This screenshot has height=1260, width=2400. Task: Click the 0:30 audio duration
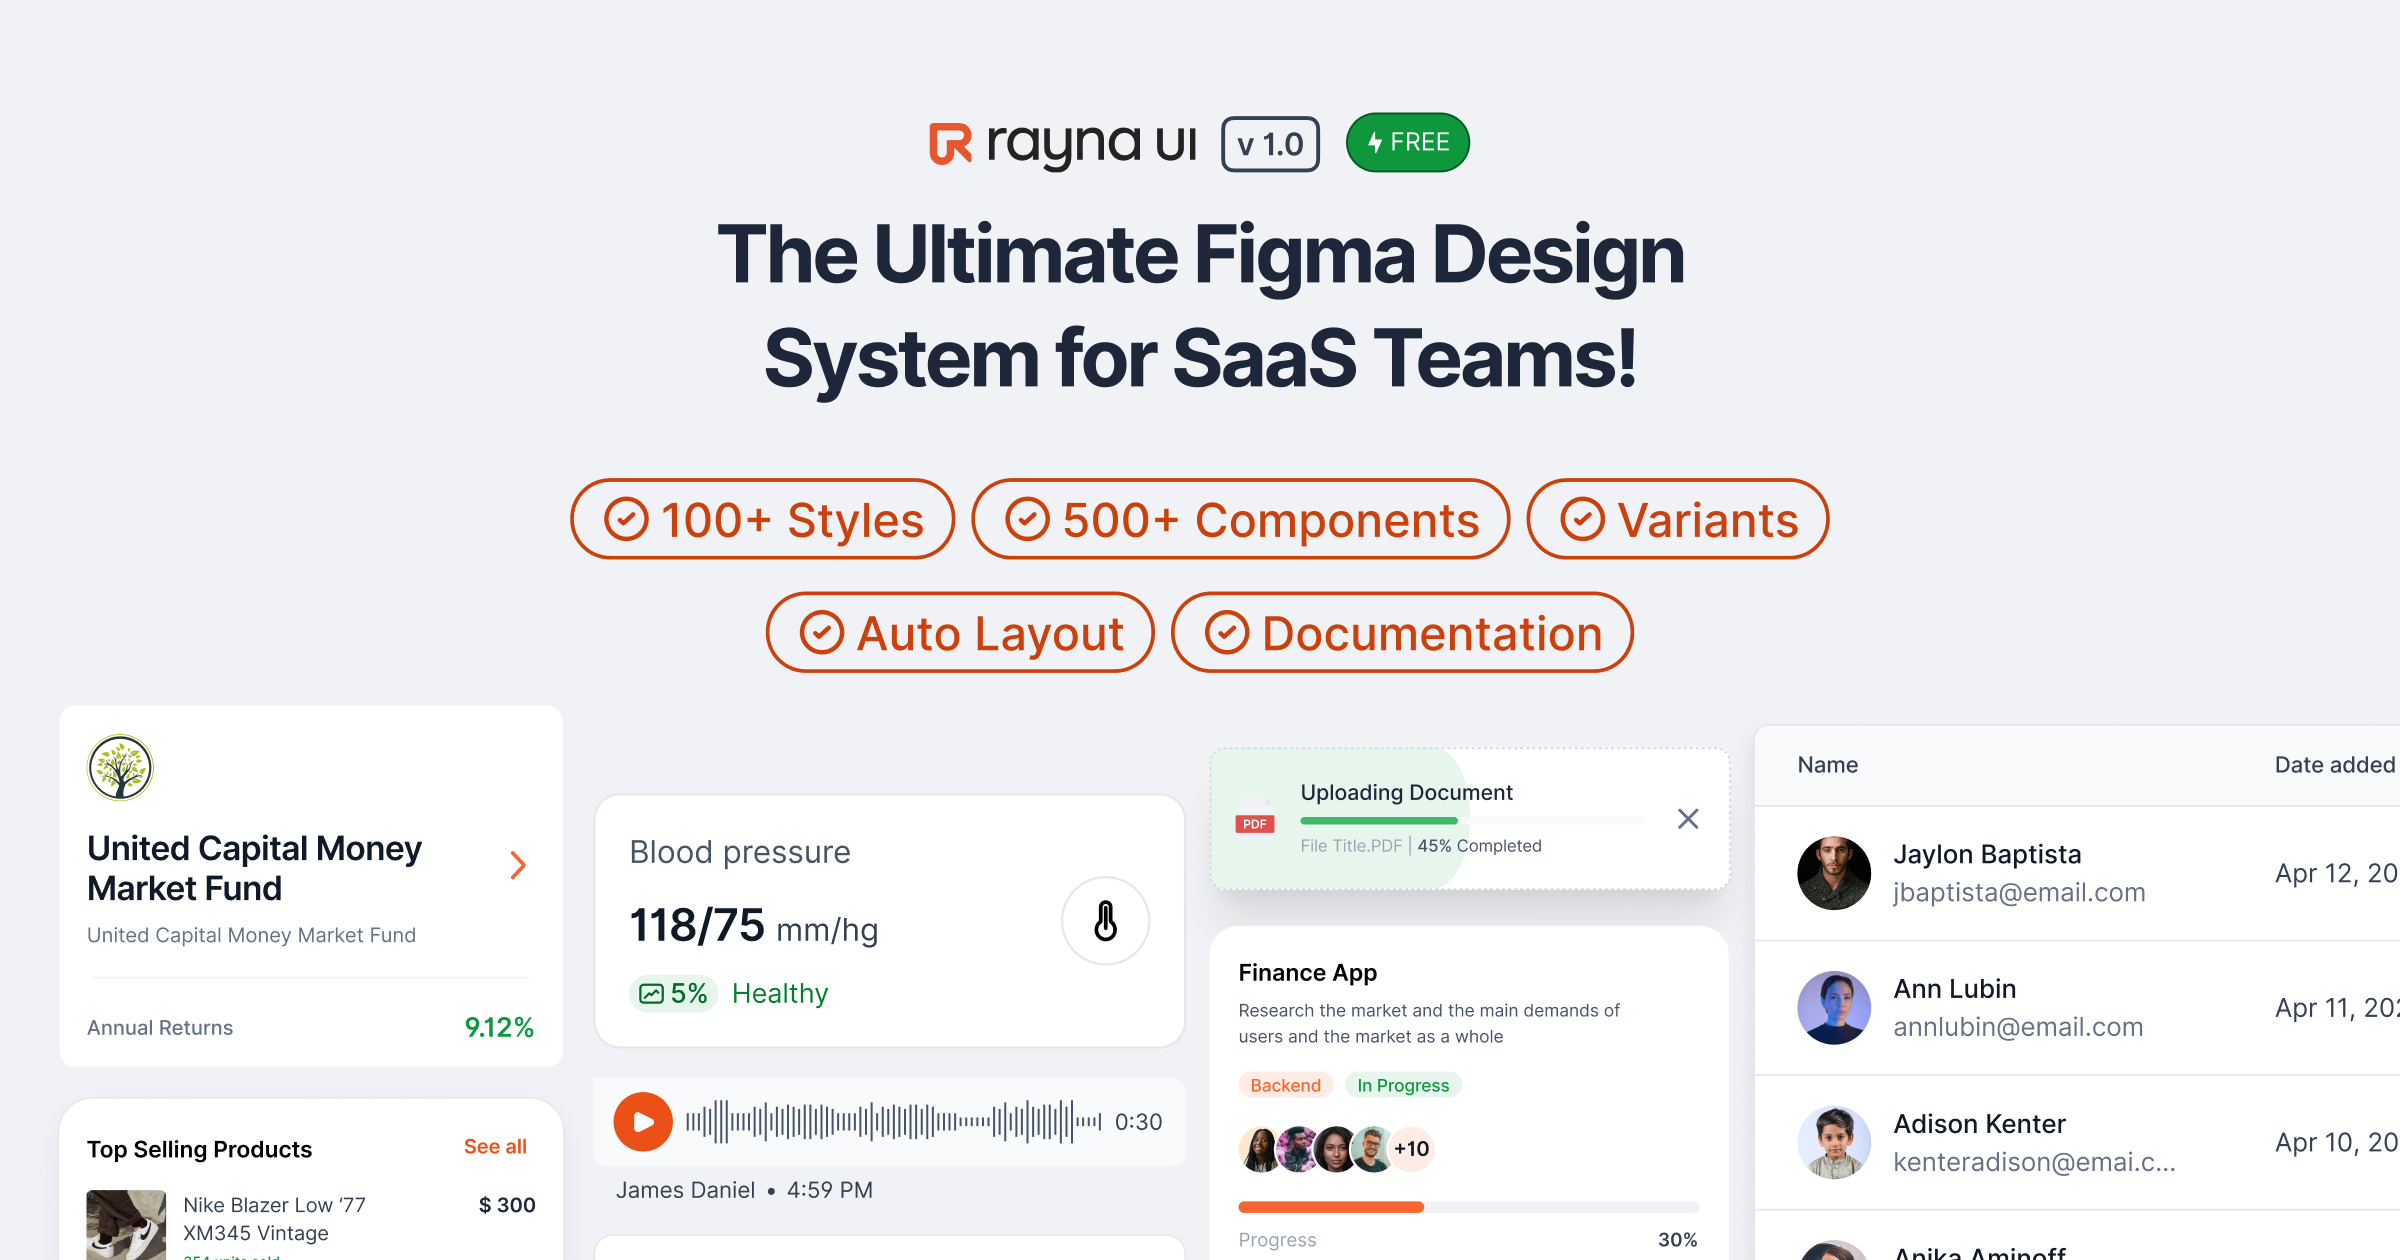[x=1138, y=1122]
